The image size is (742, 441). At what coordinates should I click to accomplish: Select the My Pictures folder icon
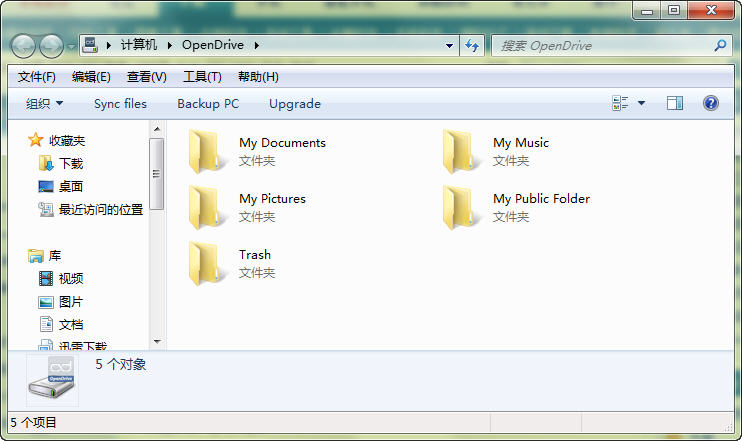(x=208, y=208)
